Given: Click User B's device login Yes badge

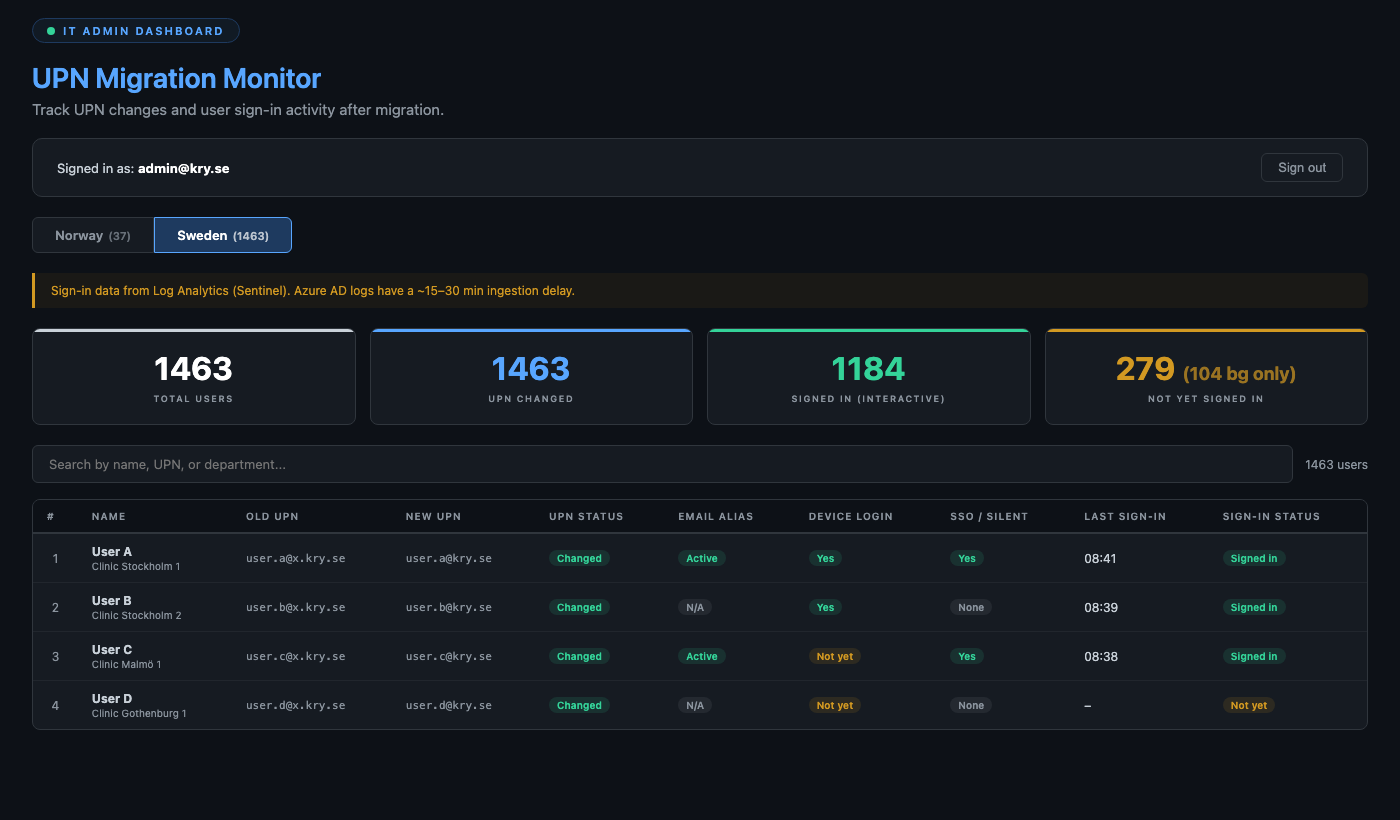Looking at the screenshot, I should [x=825, y=607].
